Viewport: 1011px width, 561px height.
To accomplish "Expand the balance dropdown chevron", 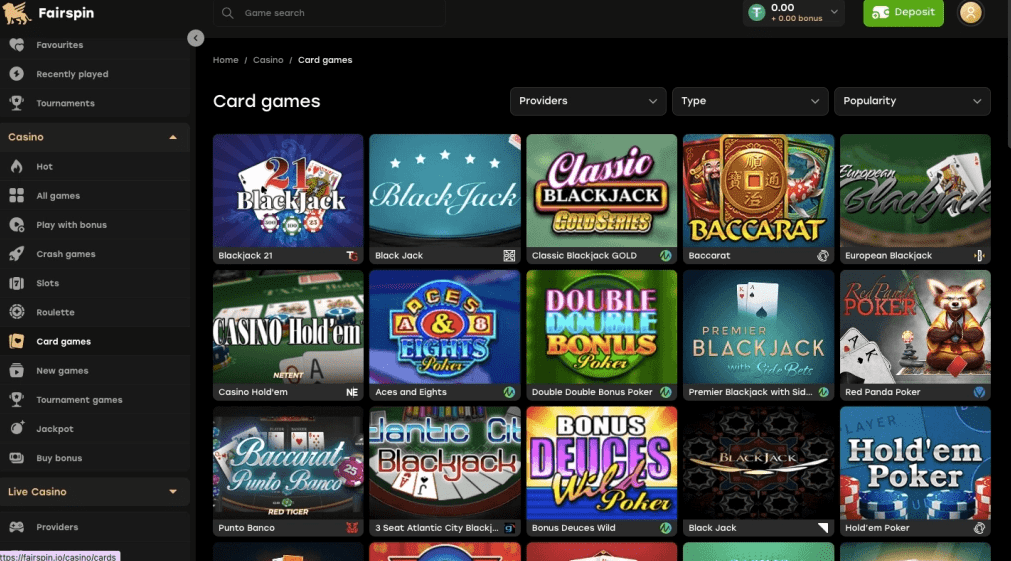I will point(834,12).
